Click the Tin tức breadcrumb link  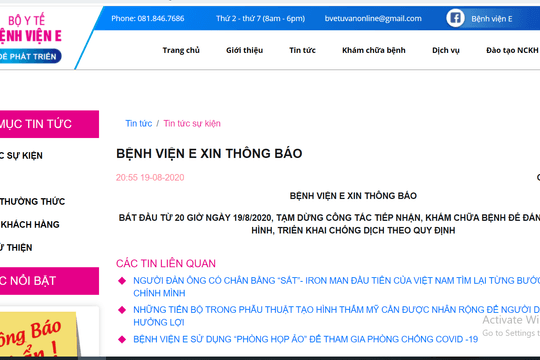(x=138, y=123)
